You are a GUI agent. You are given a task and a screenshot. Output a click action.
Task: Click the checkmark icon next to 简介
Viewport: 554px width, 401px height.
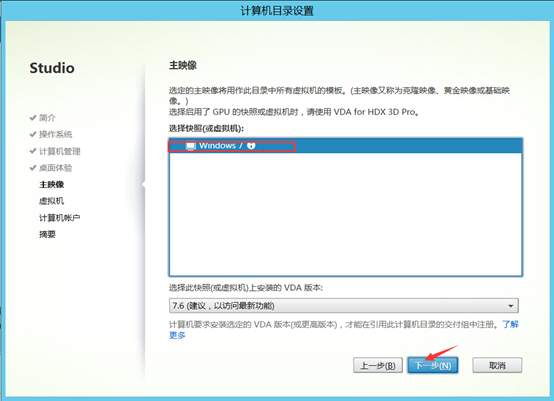(x=33, y=117)
